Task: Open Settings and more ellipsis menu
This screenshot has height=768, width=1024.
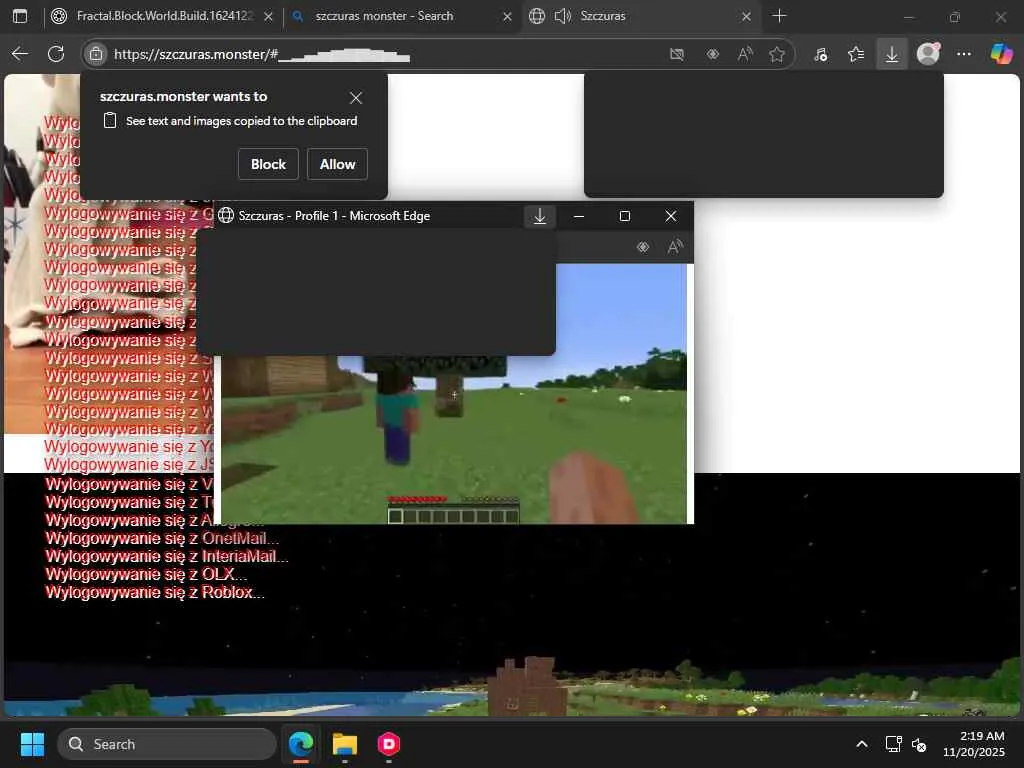Action: (964, 54)
